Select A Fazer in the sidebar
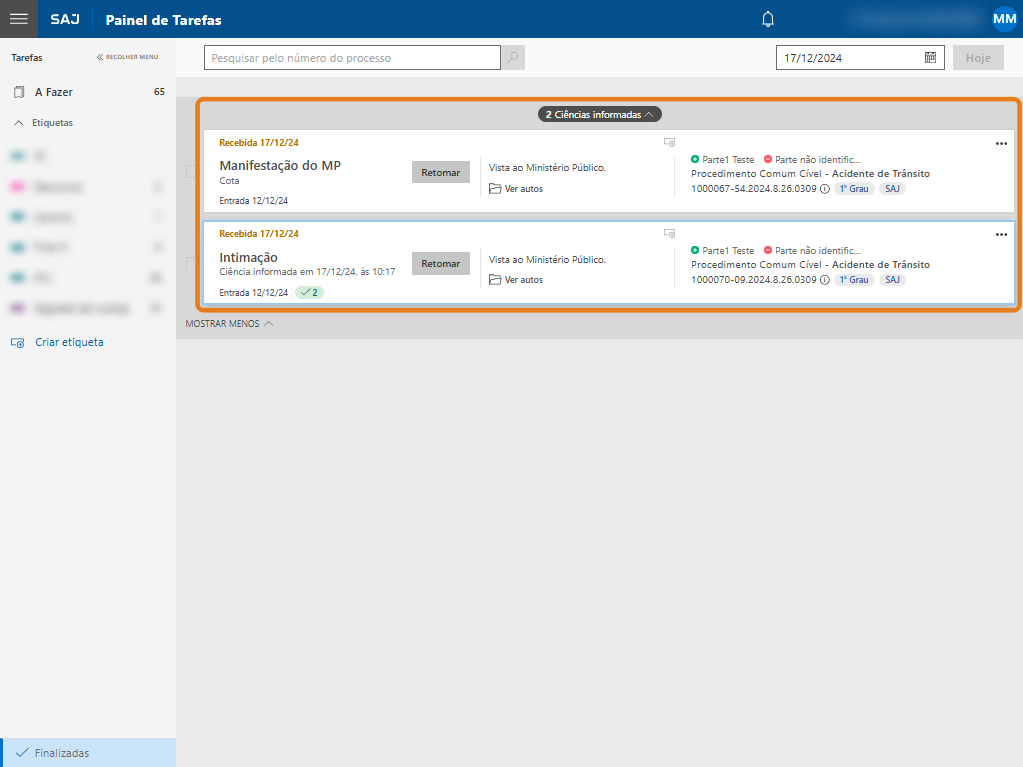The image size is (1023, 767). [x=54, y=92]
